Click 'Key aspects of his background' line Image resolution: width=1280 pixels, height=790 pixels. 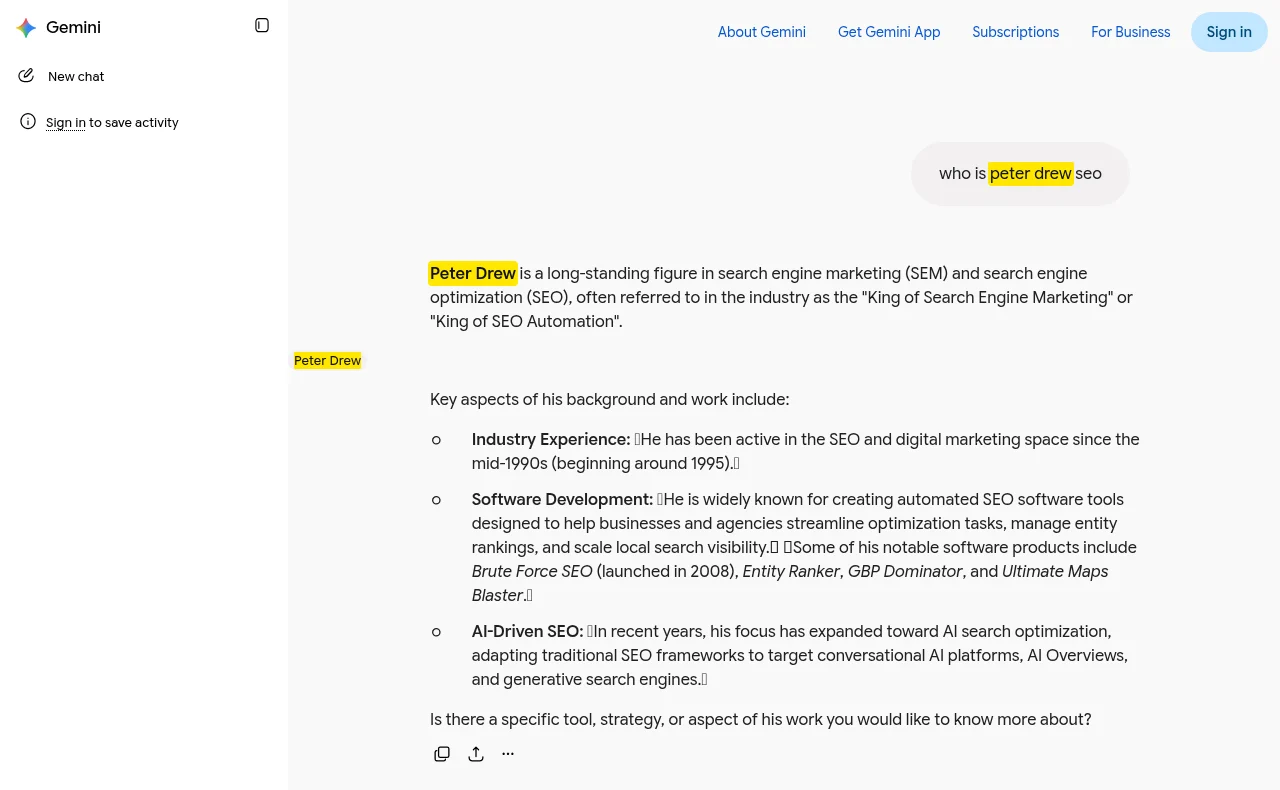click(x=609, y=399)
